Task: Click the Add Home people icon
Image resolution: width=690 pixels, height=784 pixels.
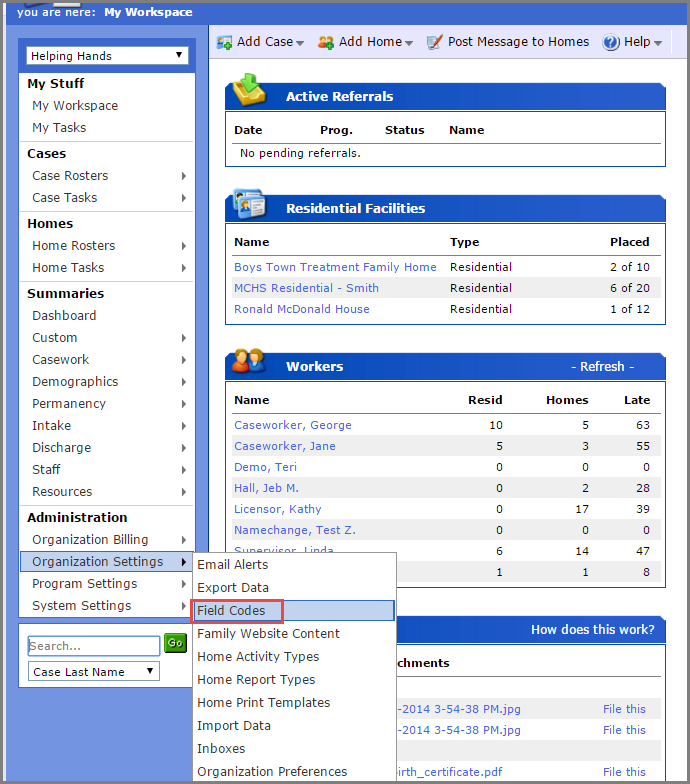Action: pyautogui.click(x=326, y=42)
